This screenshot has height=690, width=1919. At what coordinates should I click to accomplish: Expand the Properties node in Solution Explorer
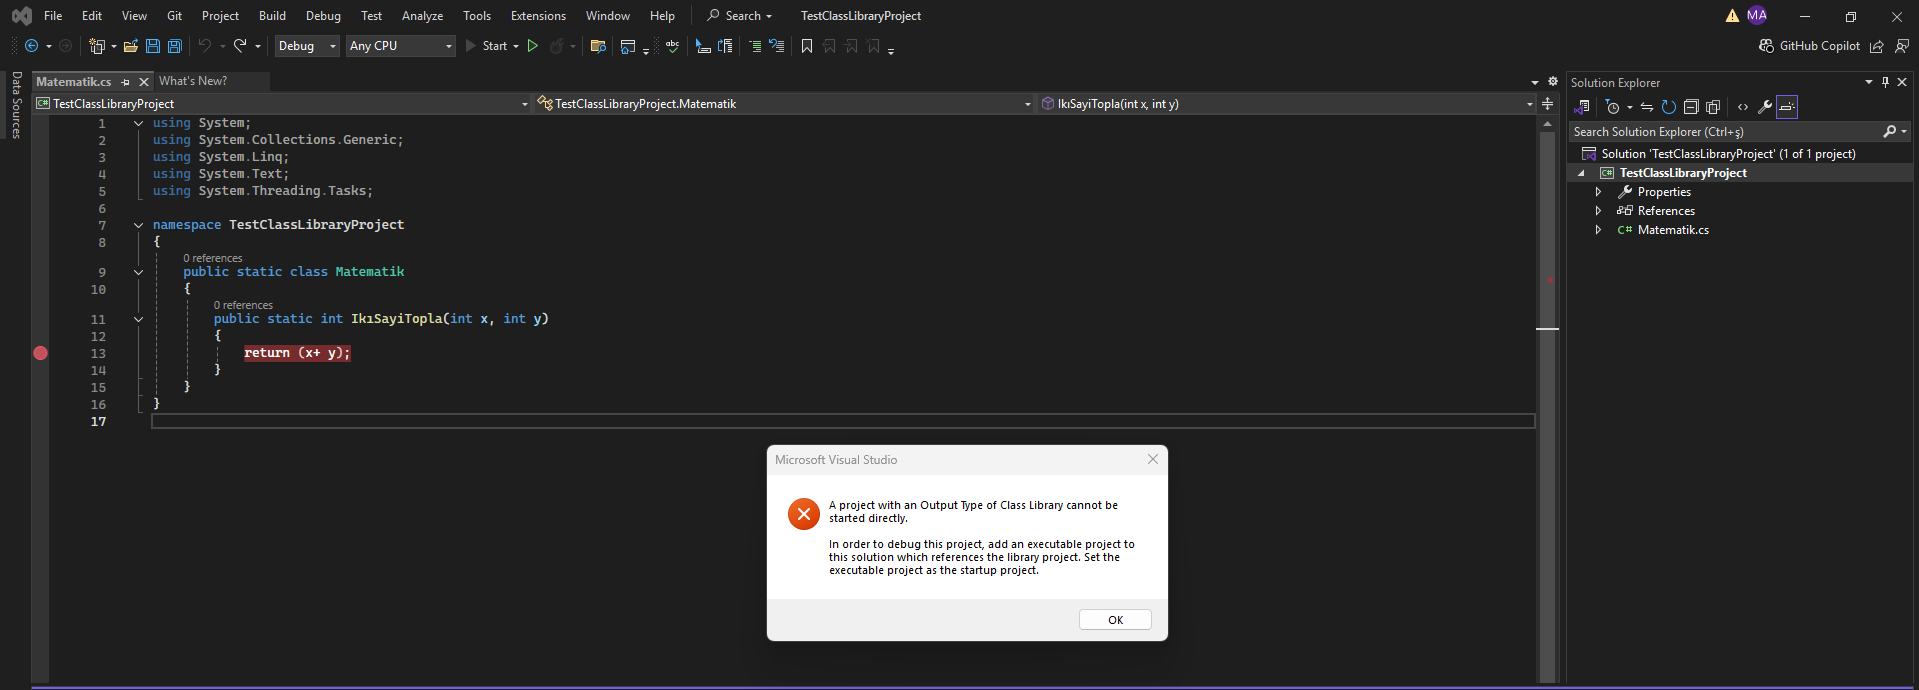pyautogui.click(x=1598, y=192)
